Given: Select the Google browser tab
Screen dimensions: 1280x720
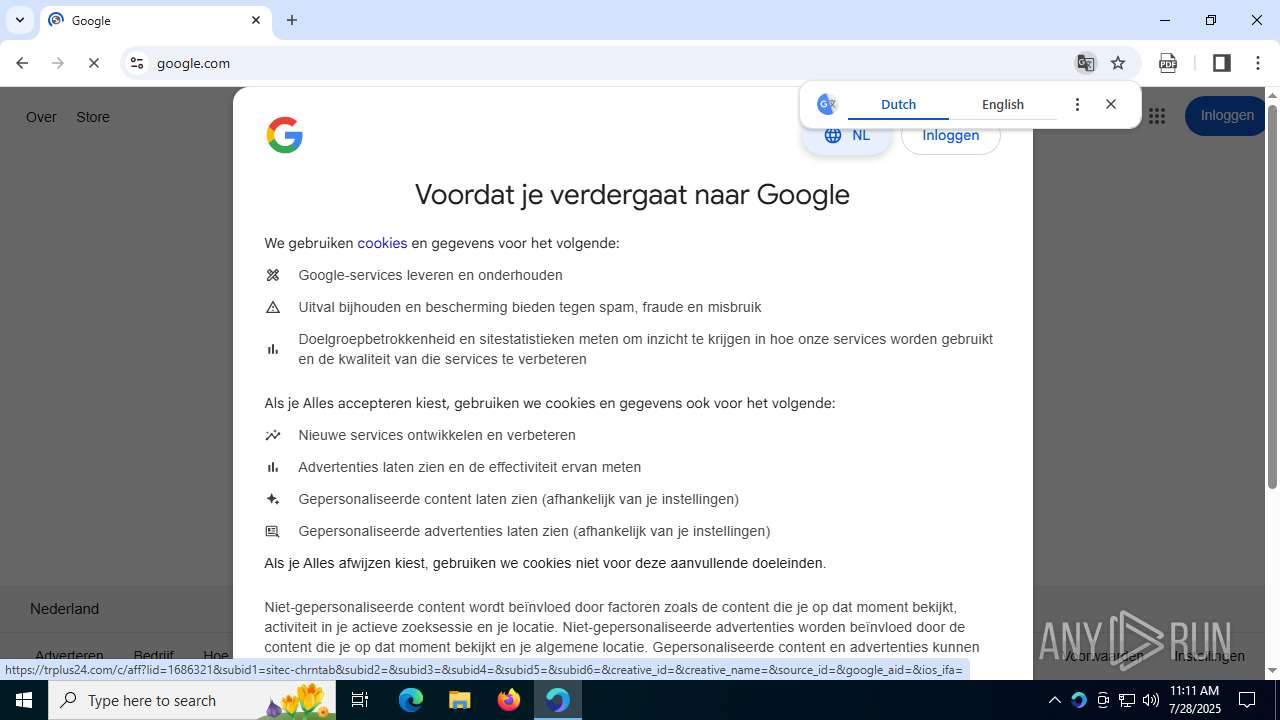Looking at the screenshot, I should coord(155,20).
